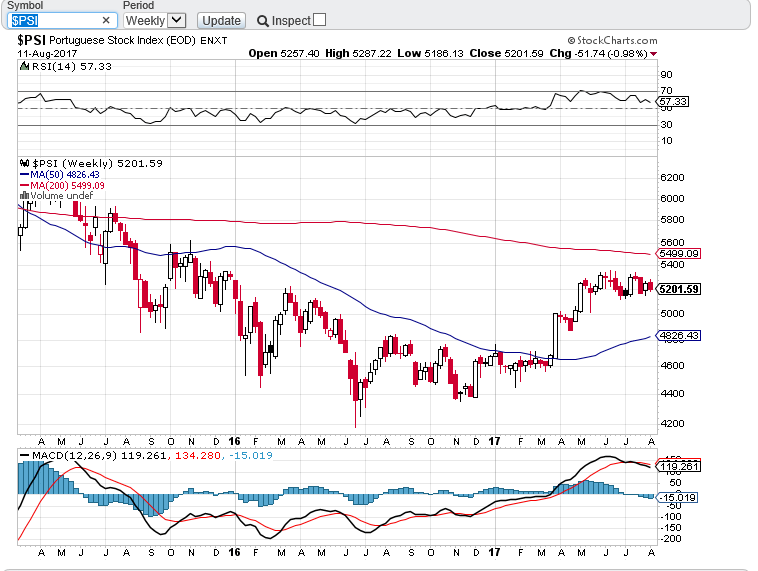Screen dimensions: 758x571
Task: Click the magnifier Inspect icon
Action: point(262,21)
